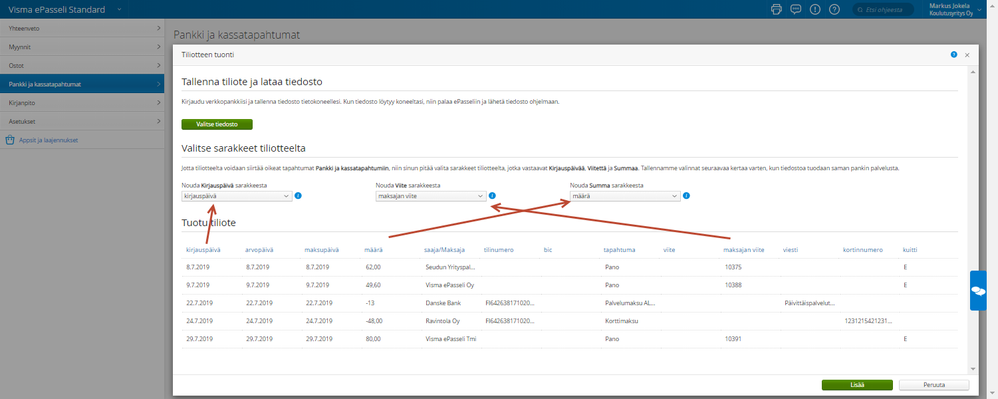Click the tilinumero column header

click(498, 249)
